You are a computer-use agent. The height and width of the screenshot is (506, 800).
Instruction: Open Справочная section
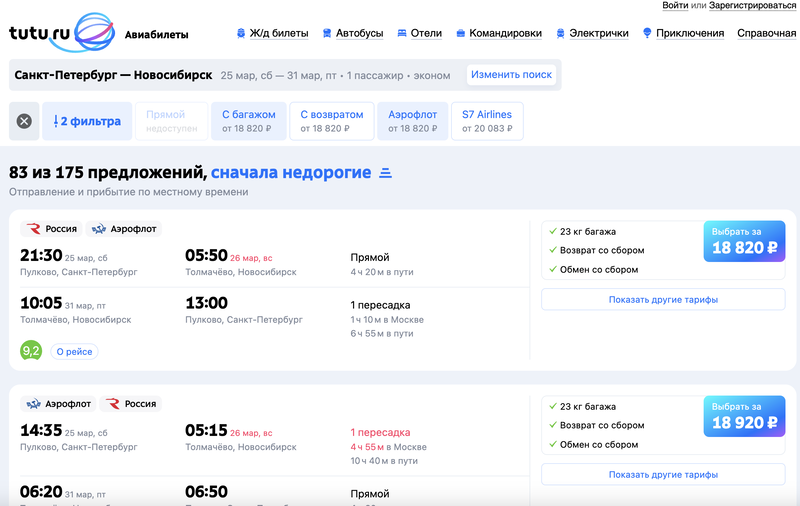click(766, 34)
